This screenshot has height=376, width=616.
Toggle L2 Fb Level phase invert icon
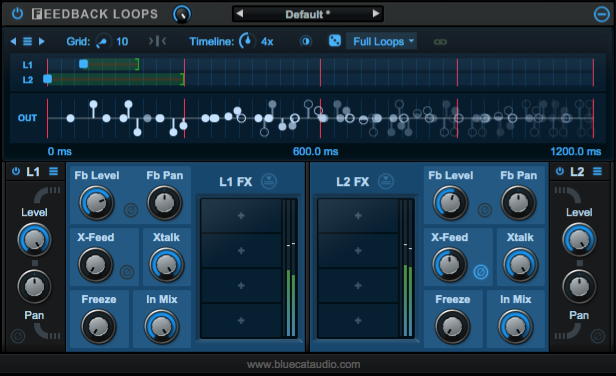(485, 210)
